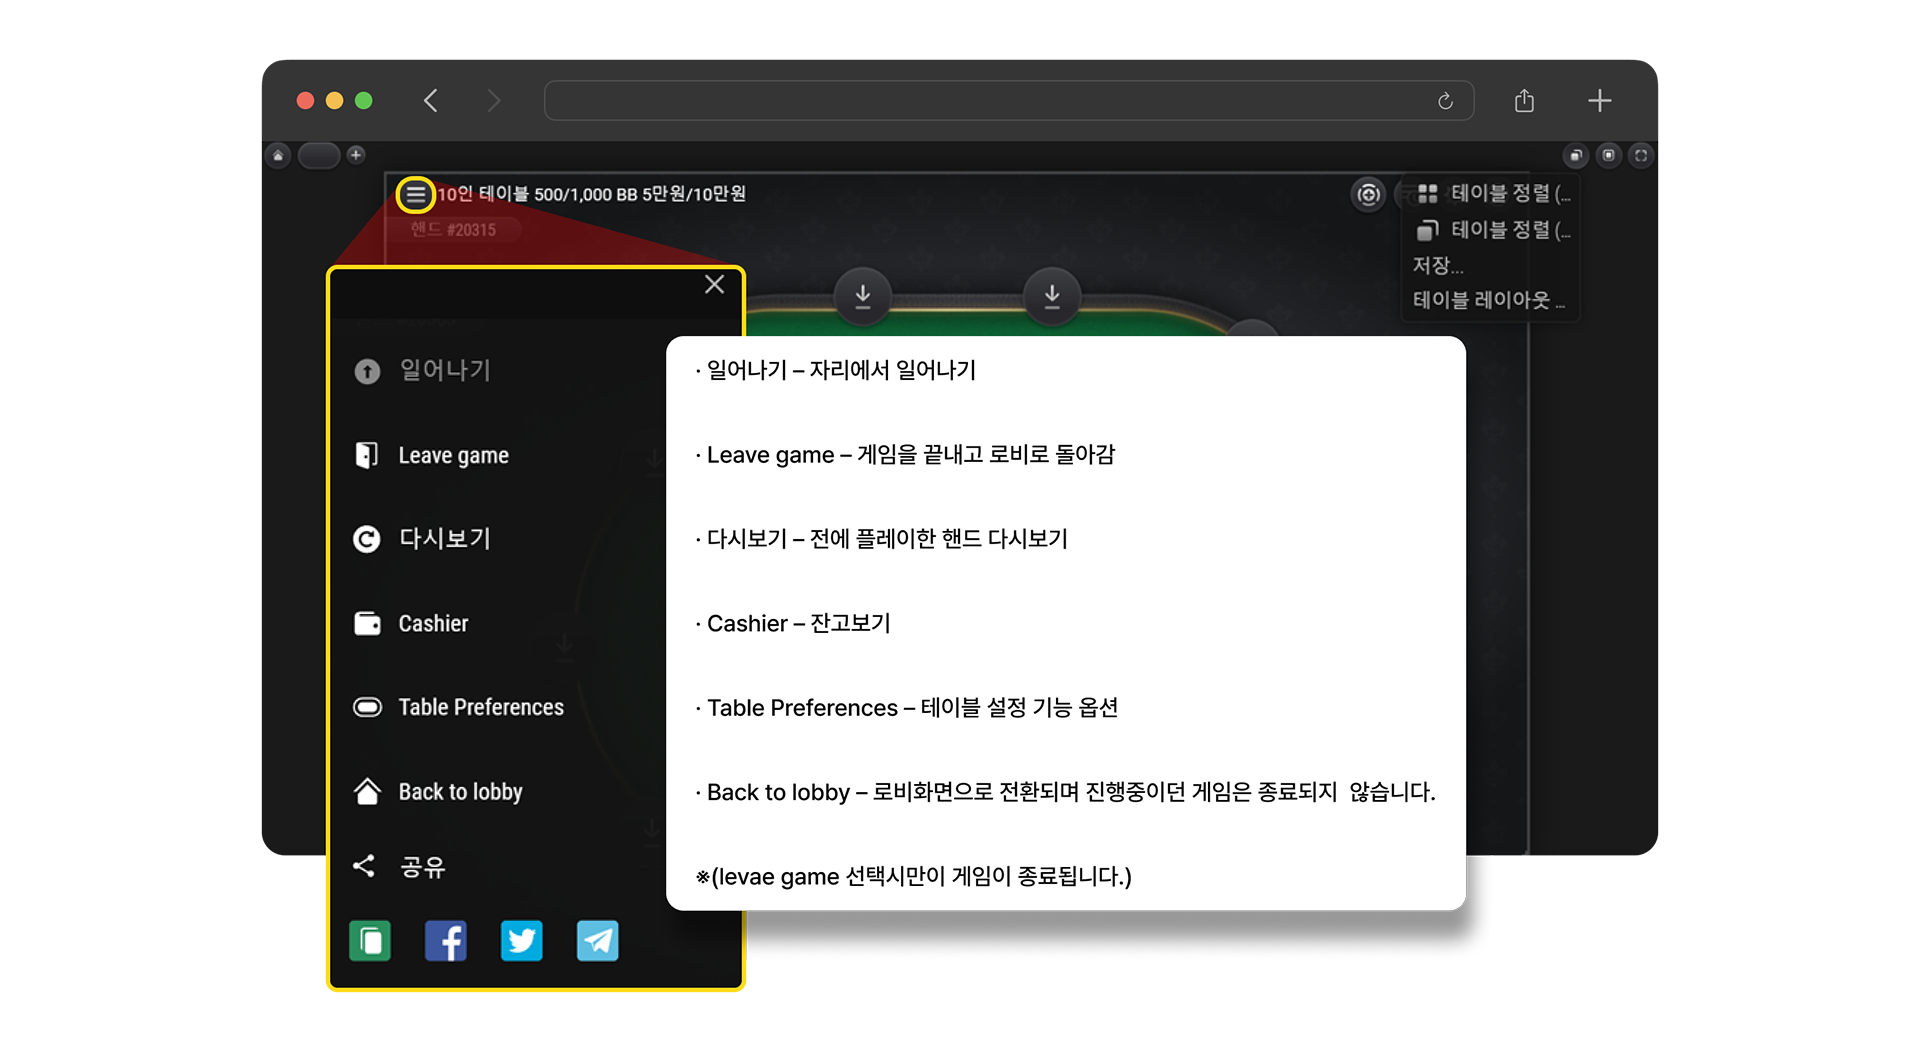Click the second seat download arrow icon

pos(1051,296)
